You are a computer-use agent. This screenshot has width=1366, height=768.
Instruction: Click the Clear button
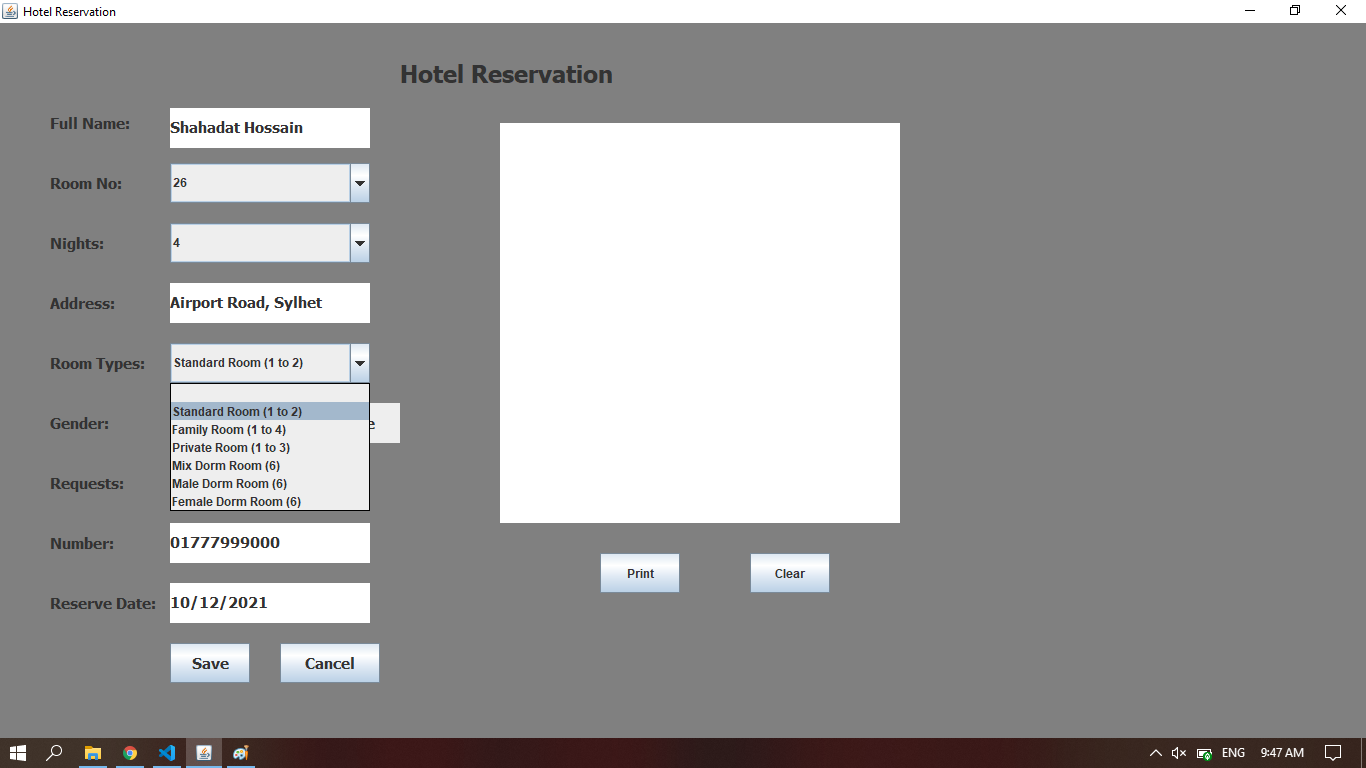tap(790, 573)
